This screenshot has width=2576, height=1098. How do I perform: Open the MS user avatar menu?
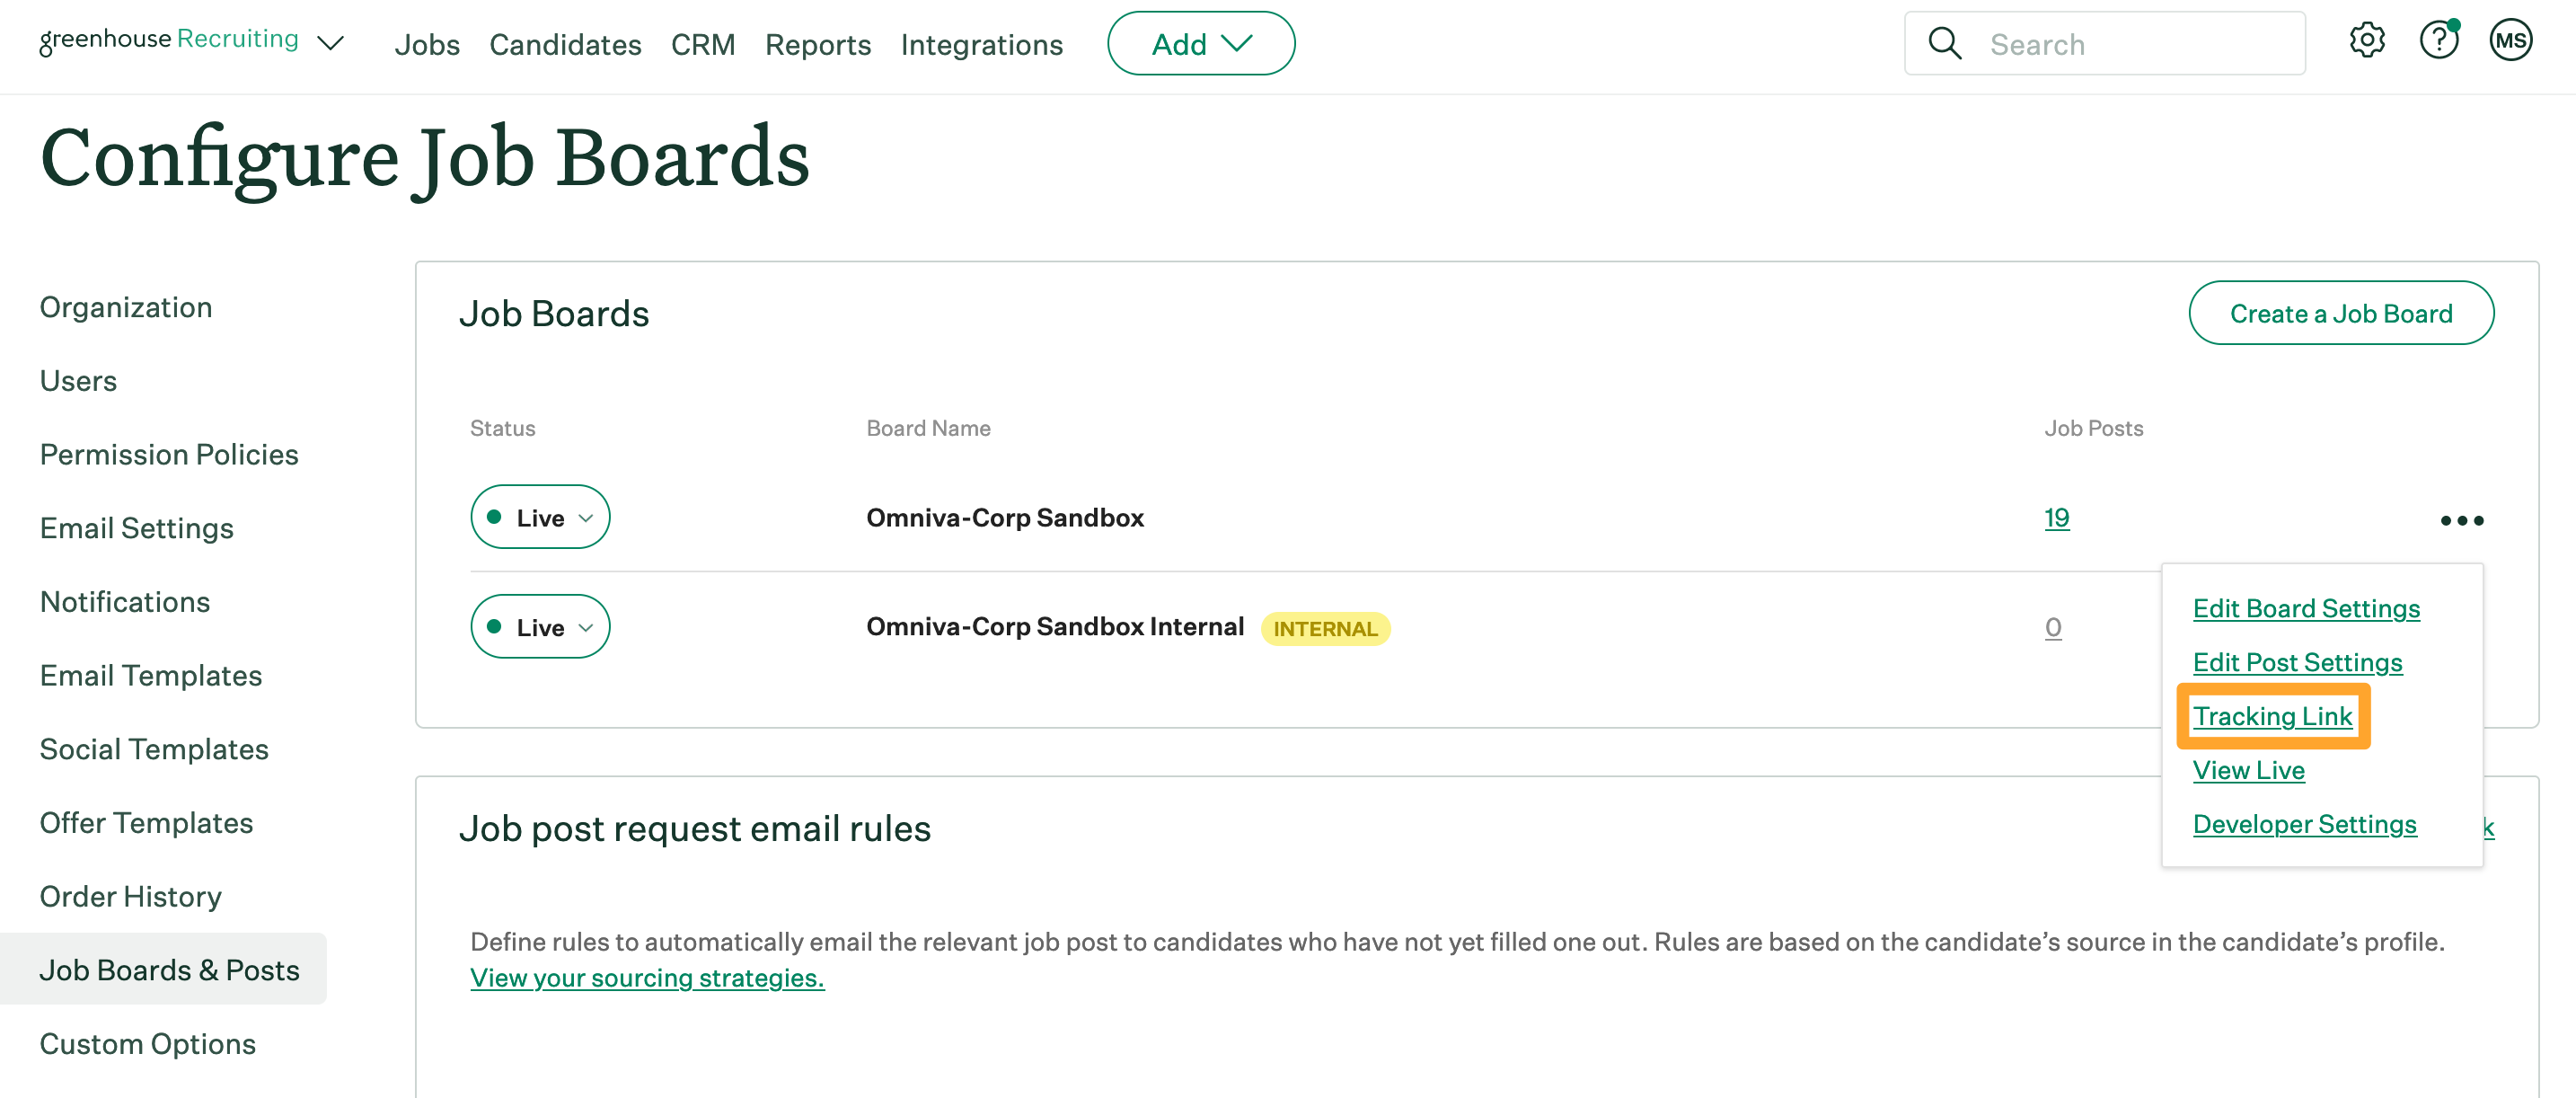2510,41
